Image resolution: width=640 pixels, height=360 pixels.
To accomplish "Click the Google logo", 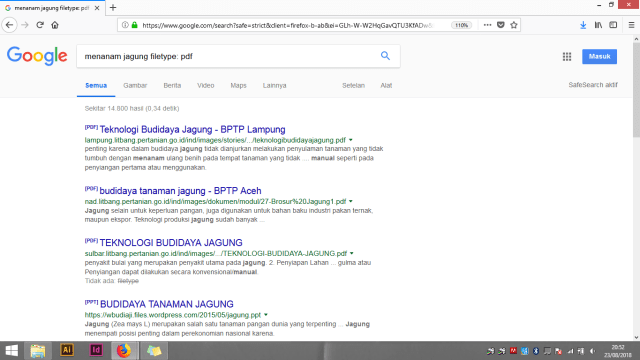I will click(x=37, y=56).
